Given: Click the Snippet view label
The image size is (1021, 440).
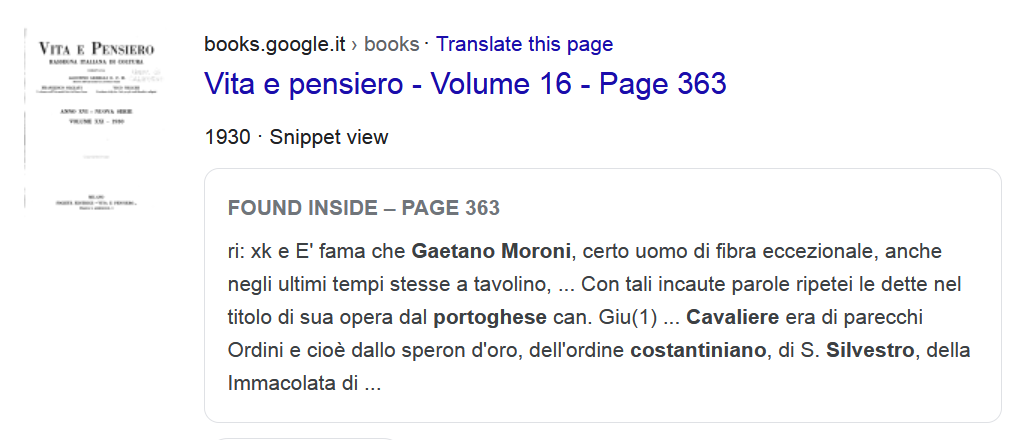Looking at the screenshot, I should click(329, 137).
